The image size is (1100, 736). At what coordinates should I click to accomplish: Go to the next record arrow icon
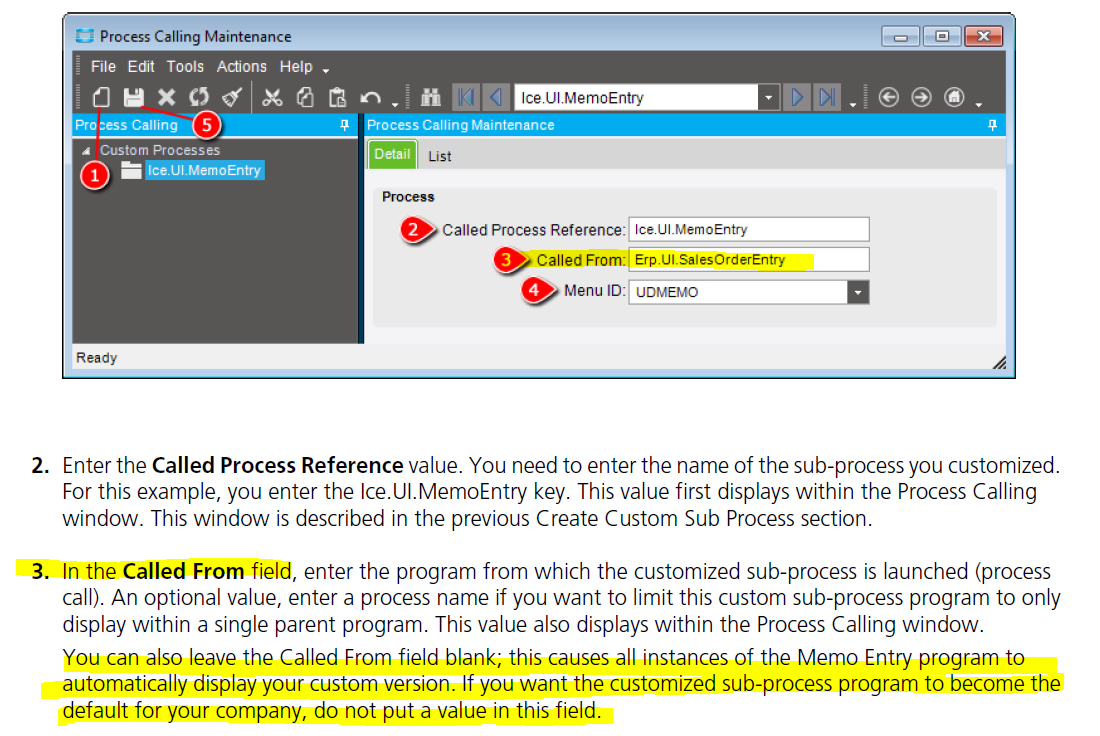coord(797,97)
